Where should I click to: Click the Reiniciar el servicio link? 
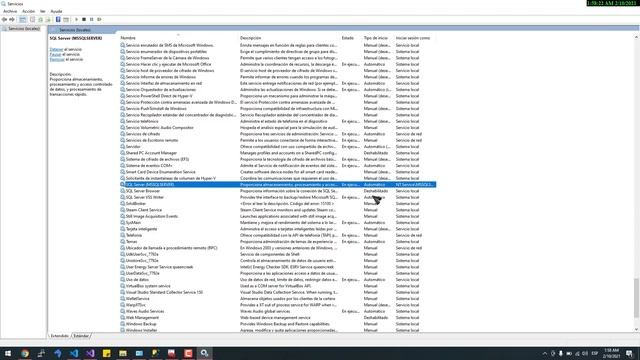click(57, 60)
